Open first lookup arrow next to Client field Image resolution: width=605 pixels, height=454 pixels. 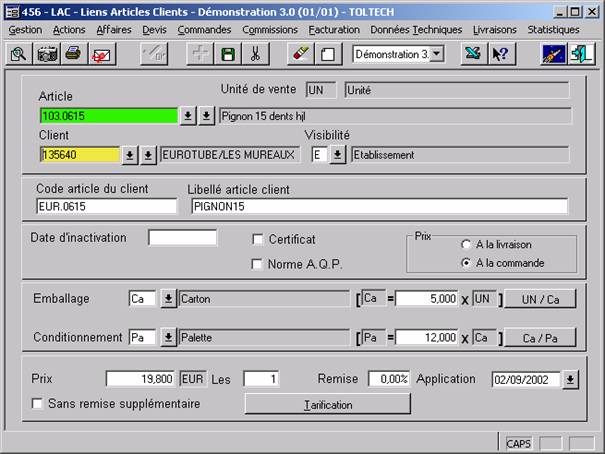click(130, 155)
